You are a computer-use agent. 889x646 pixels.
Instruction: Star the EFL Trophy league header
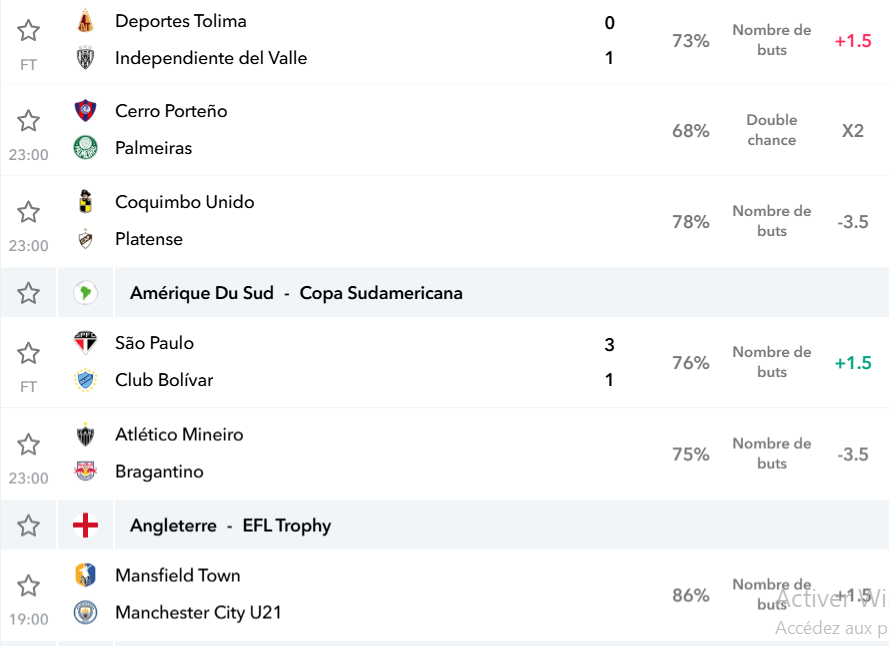28,526
